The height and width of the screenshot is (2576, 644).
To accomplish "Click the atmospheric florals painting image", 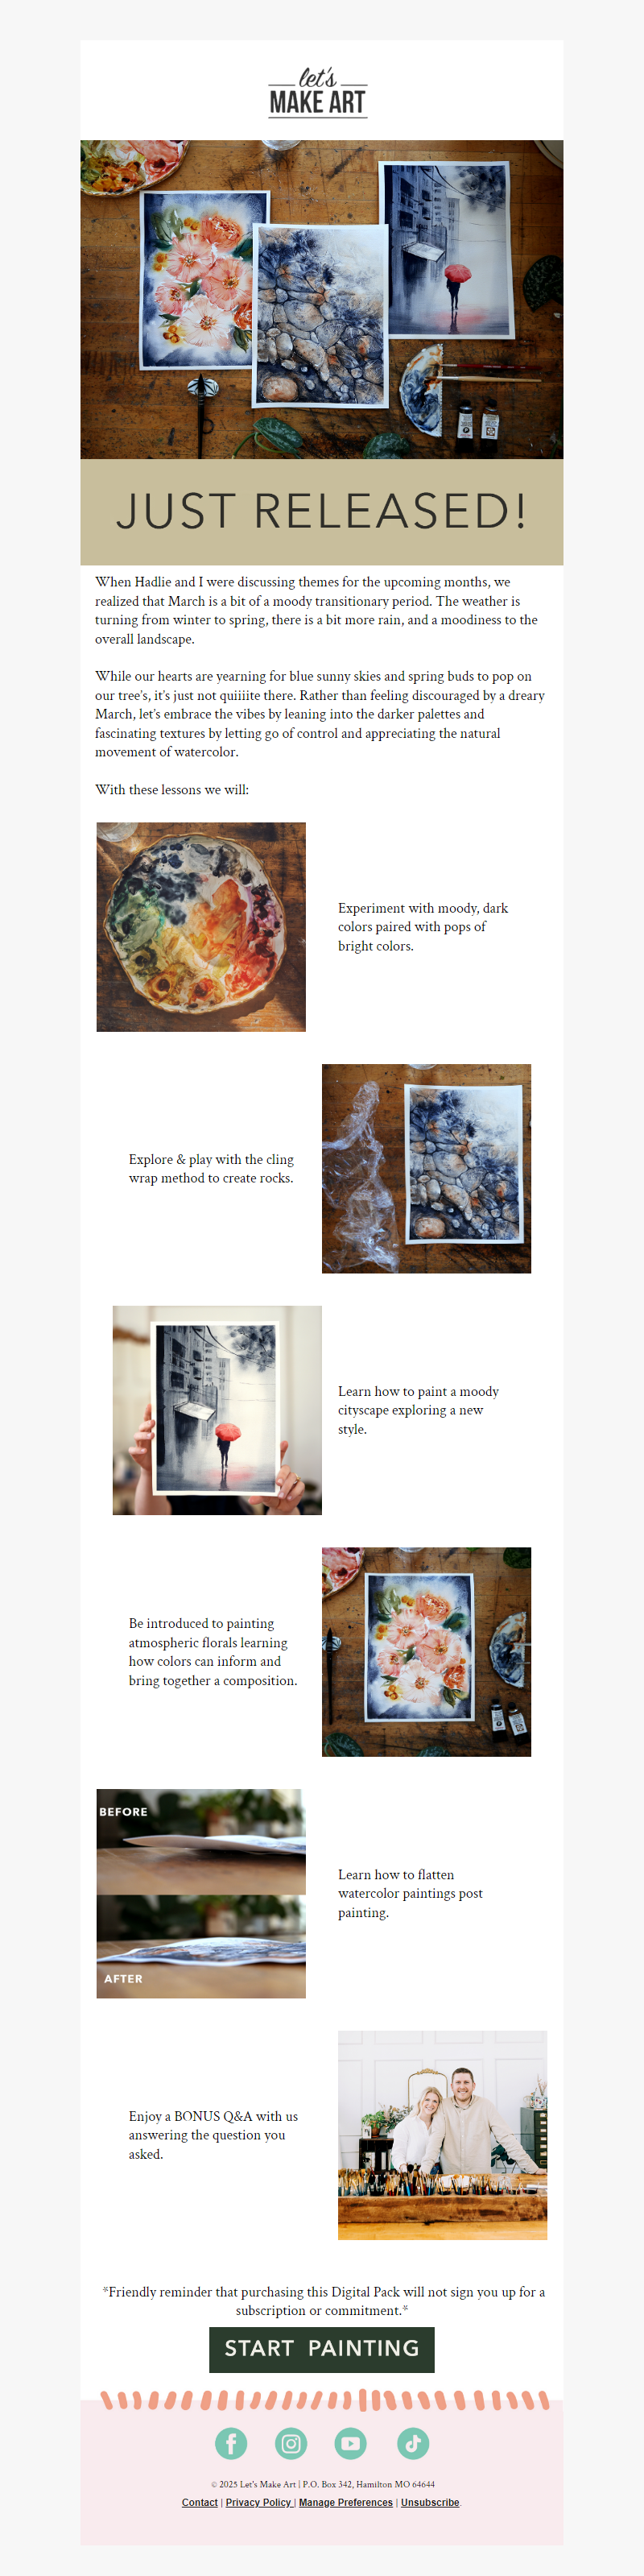I will (x=426, y=1652).
